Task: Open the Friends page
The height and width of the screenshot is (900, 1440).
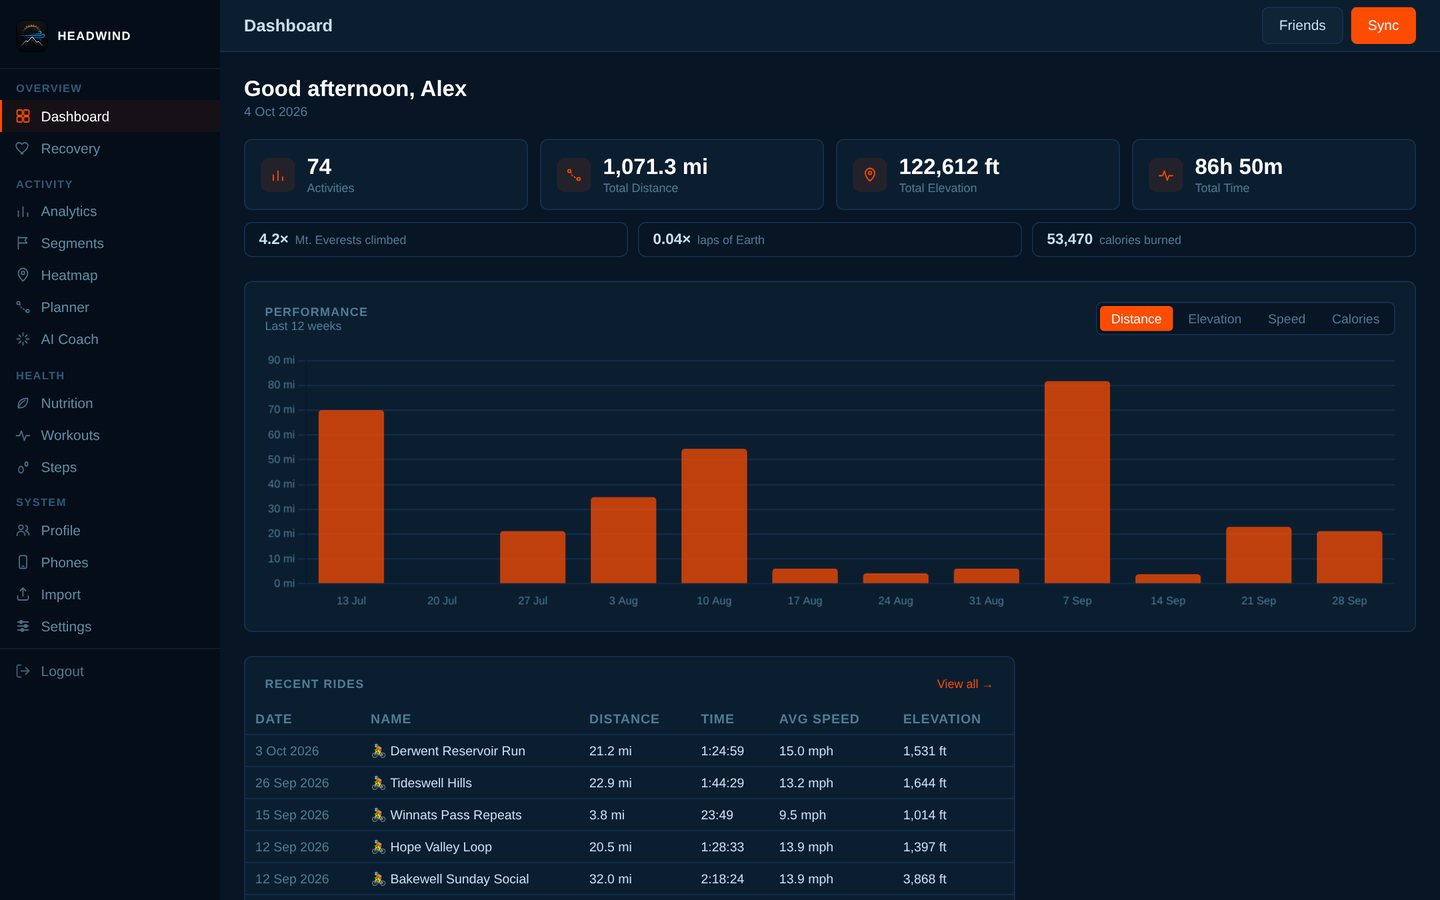Action: click(x=1302, y=25)
